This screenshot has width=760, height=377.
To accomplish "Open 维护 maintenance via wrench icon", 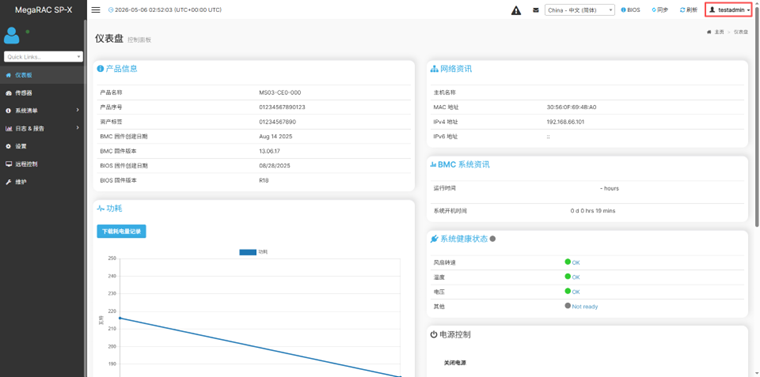I will (8, 182).
